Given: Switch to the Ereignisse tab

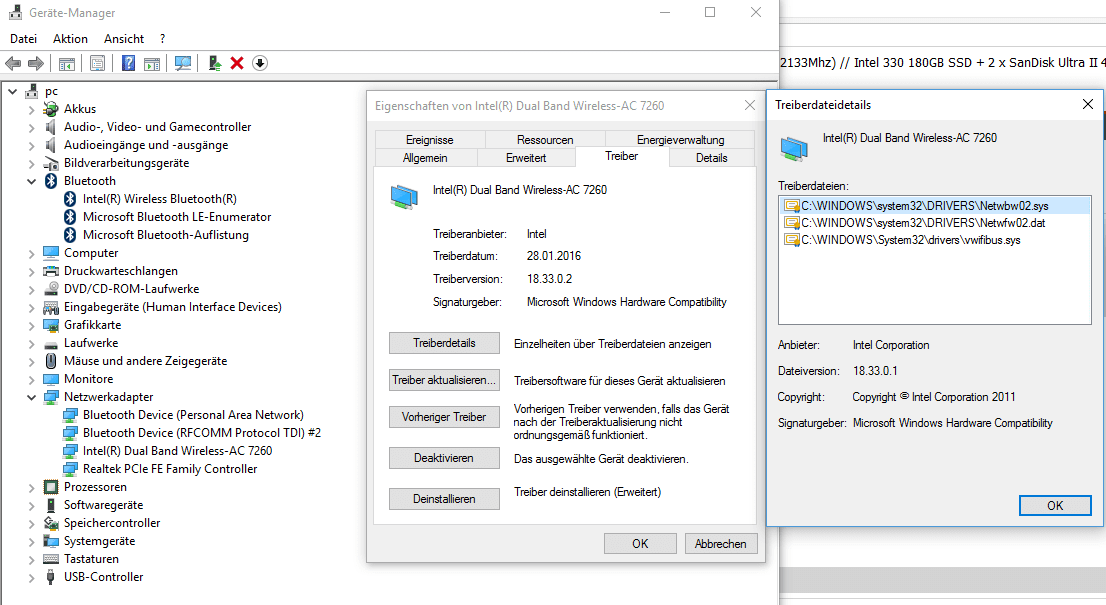Looking at the screenshot, I should pyautogui.click(x=430, y=140).
